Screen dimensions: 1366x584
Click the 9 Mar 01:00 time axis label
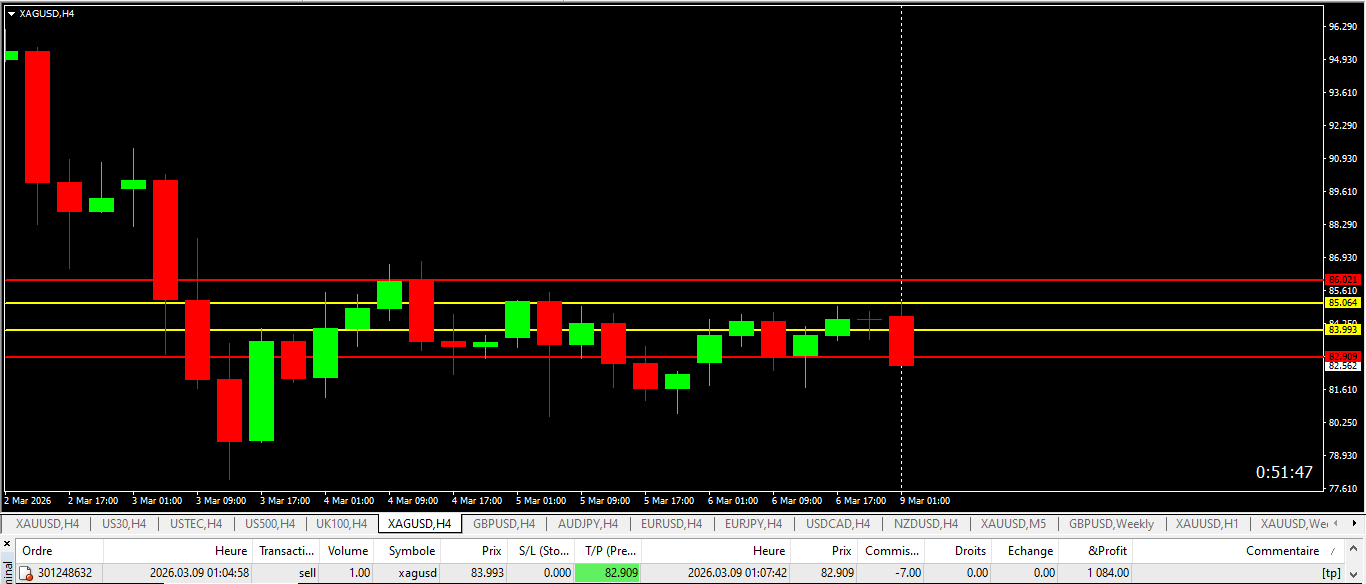(x=925, y=500)
